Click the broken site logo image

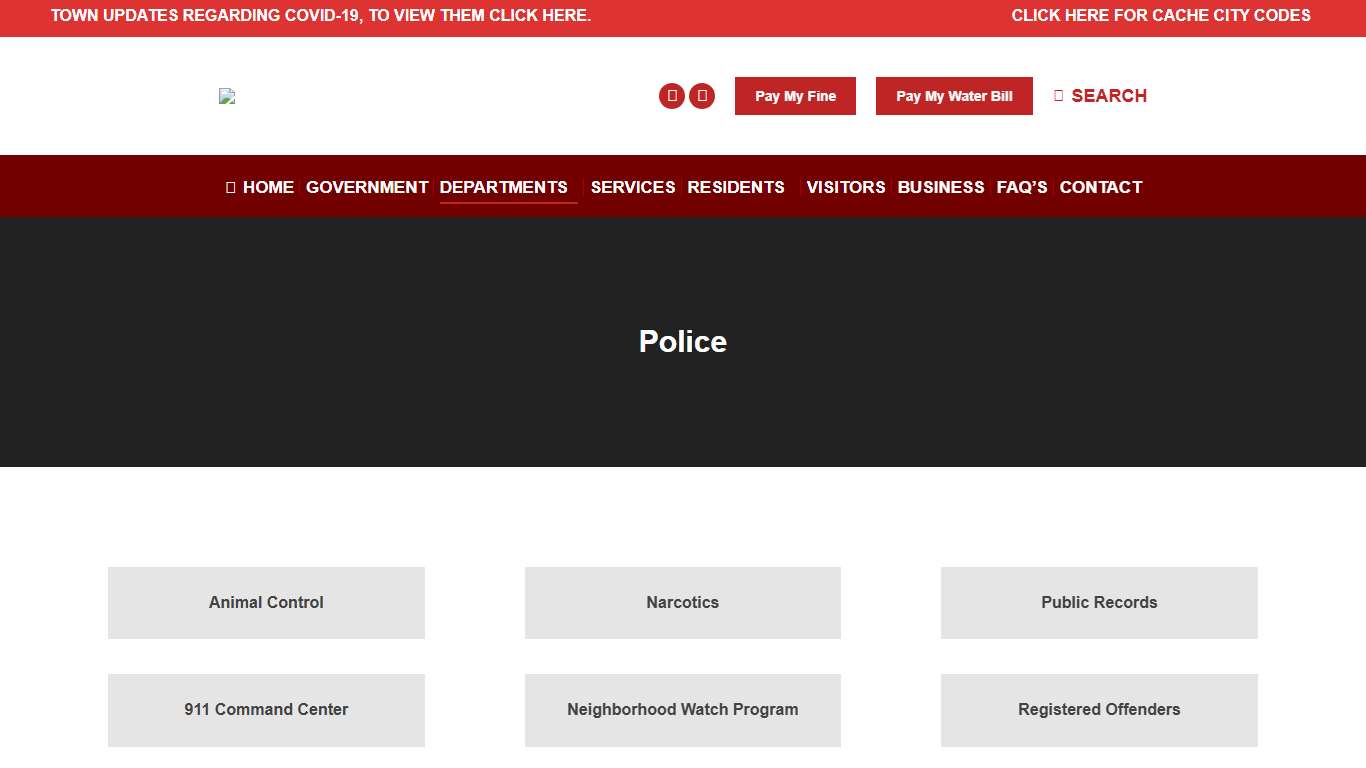coord(226,95)
